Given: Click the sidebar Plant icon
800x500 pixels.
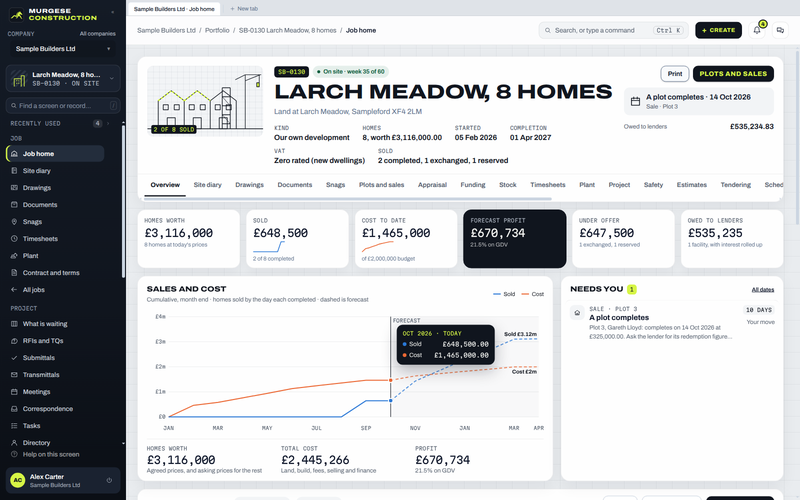Looking at the screenshot, I should pos(14,256).
